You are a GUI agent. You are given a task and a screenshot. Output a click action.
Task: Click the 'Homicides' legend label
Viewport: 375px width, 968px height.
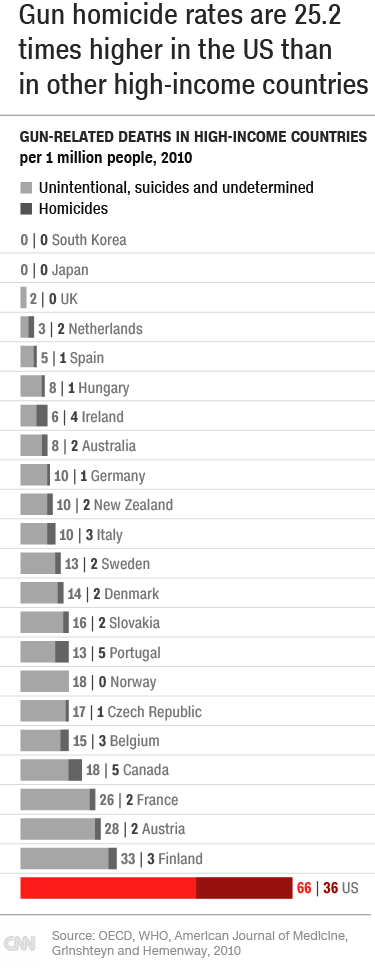[74, 209]
